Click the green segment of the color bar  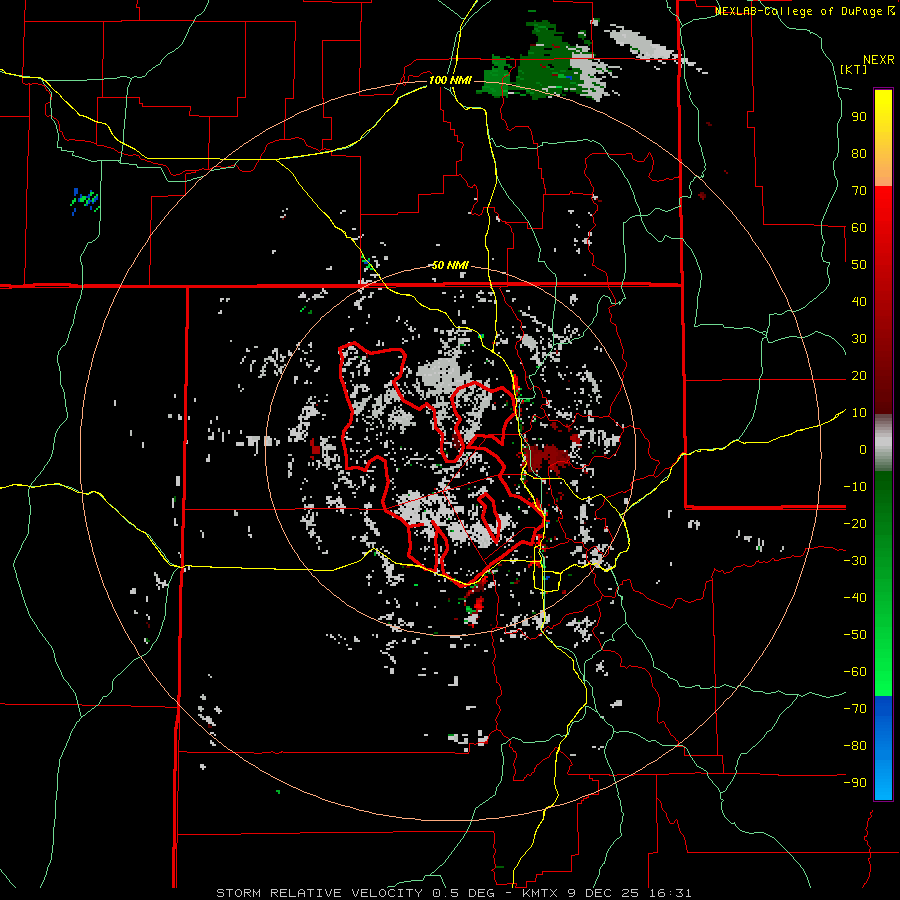point(883,584)
